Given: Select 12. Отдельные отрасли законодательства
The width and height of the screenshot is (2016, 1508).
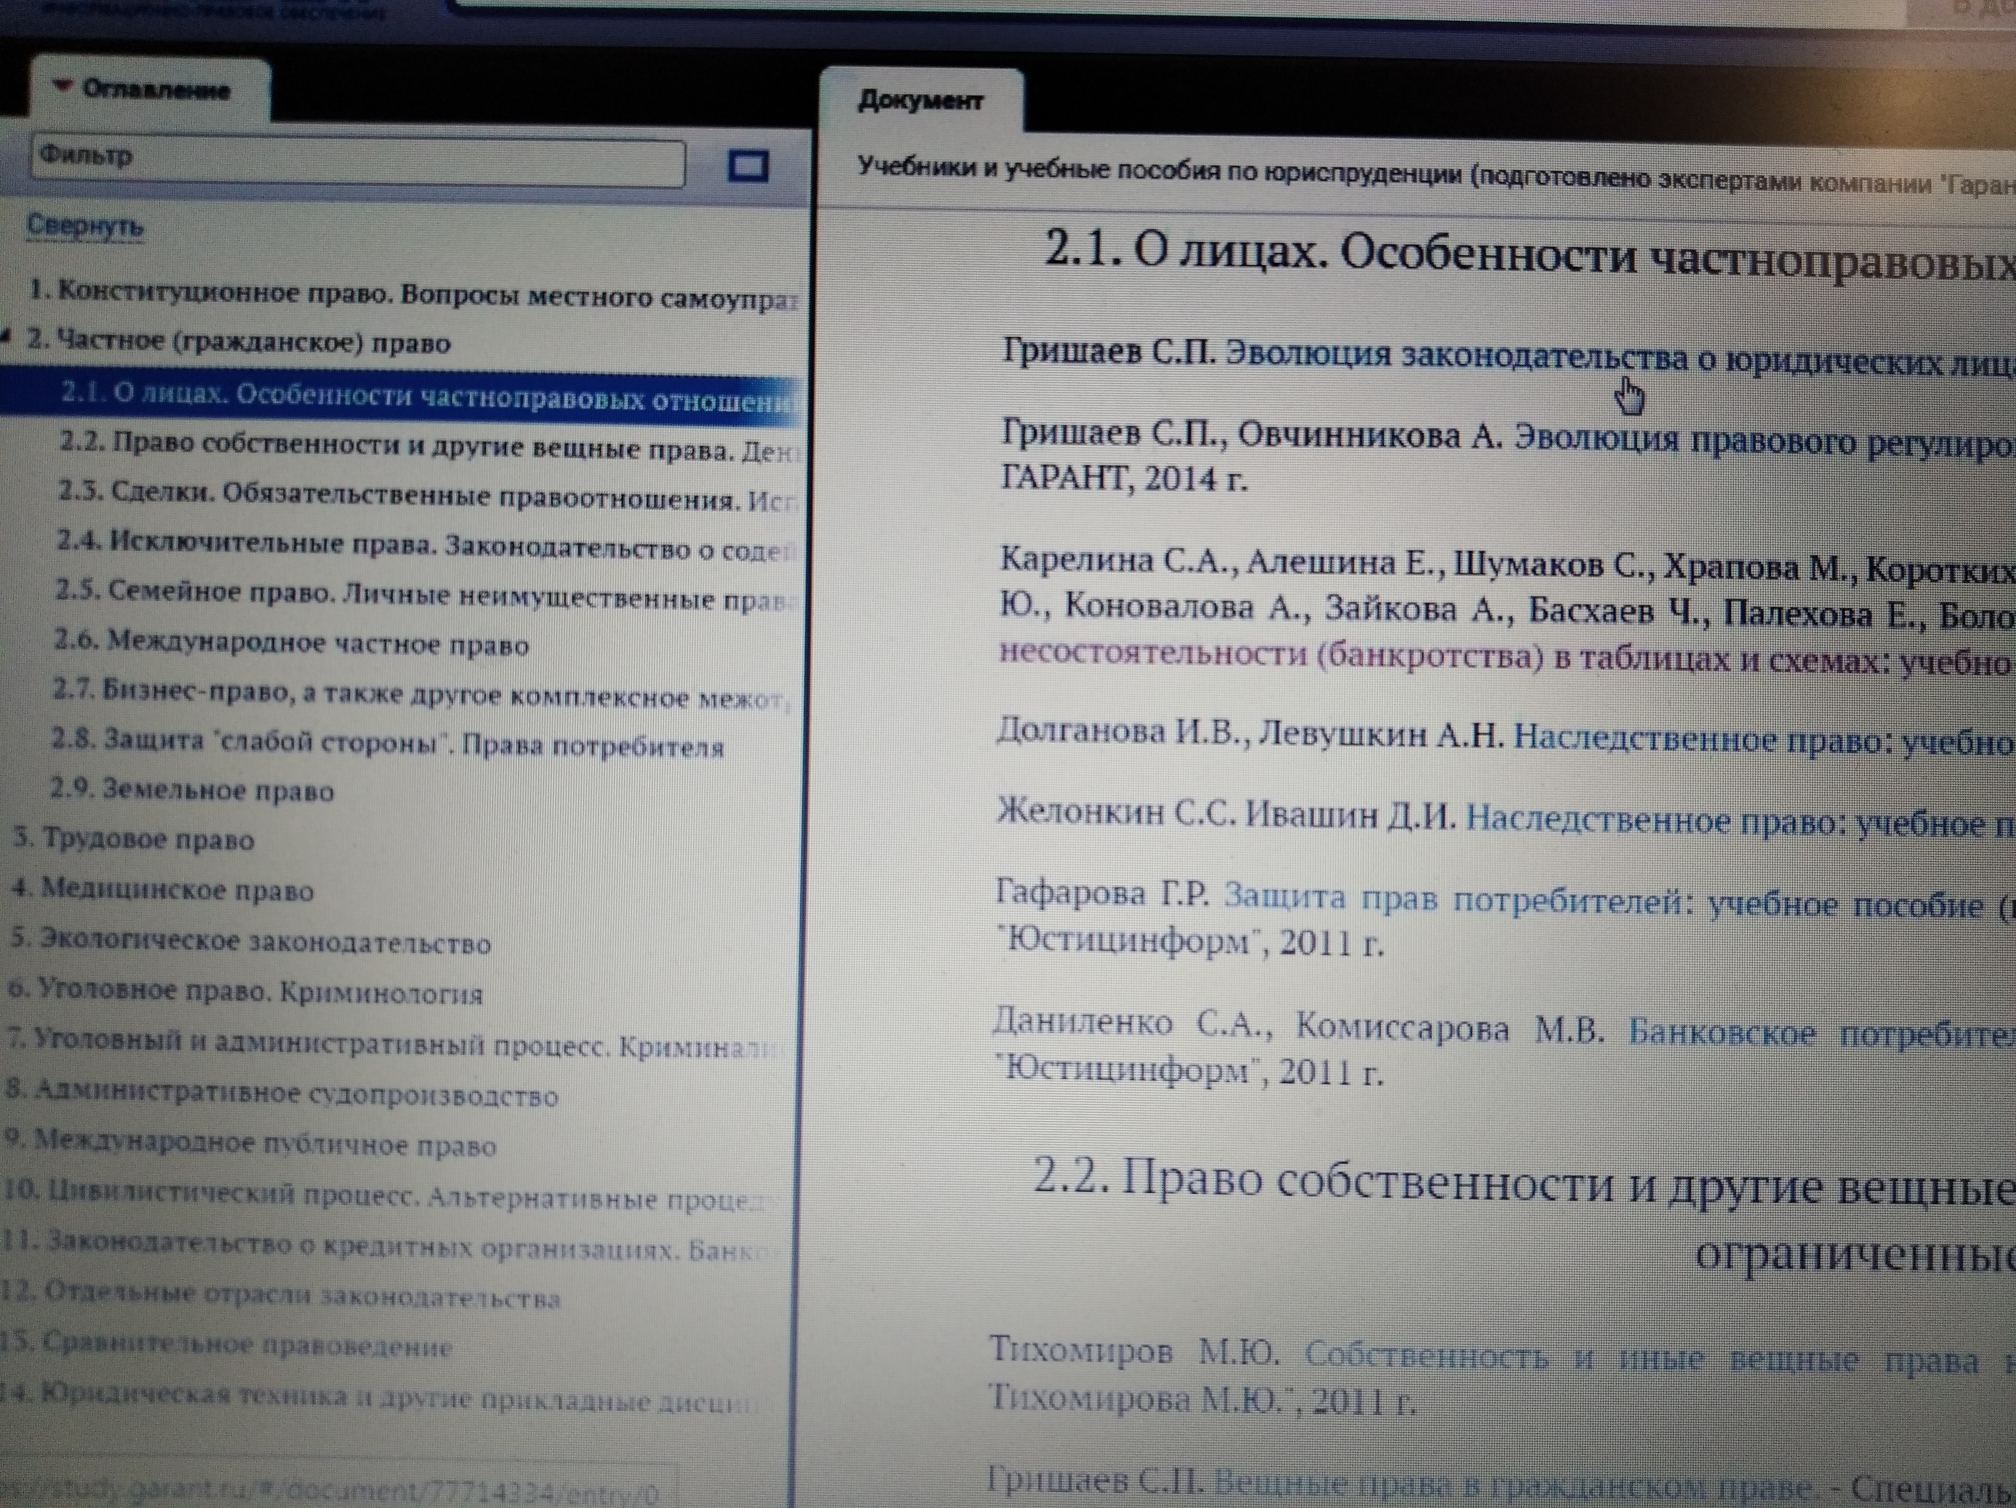Looking at the screenshot, I should pos(280,1295).
